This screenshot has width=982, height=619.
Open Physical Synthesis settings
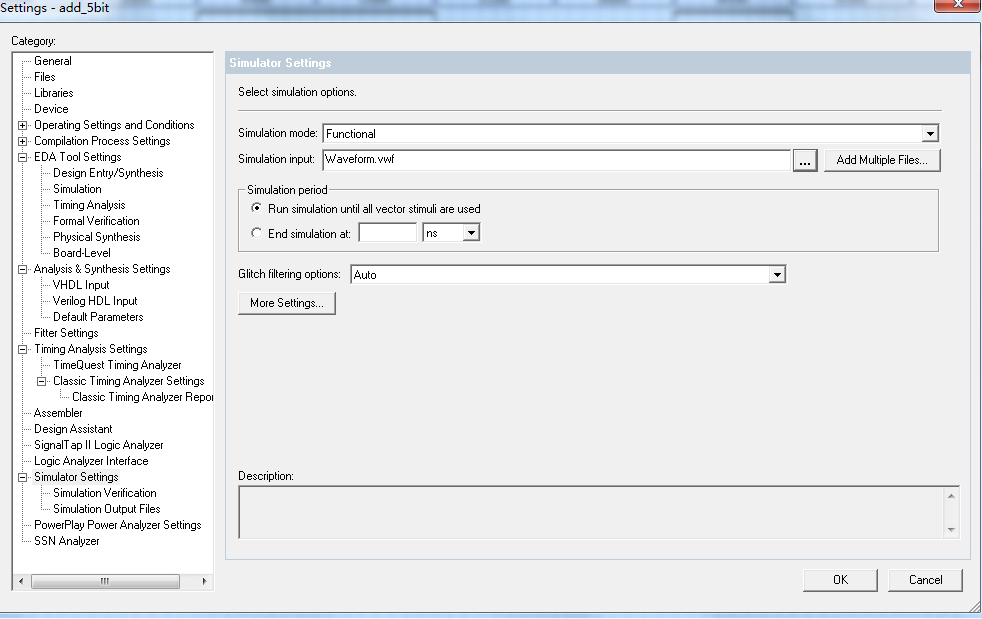point(96,237)
